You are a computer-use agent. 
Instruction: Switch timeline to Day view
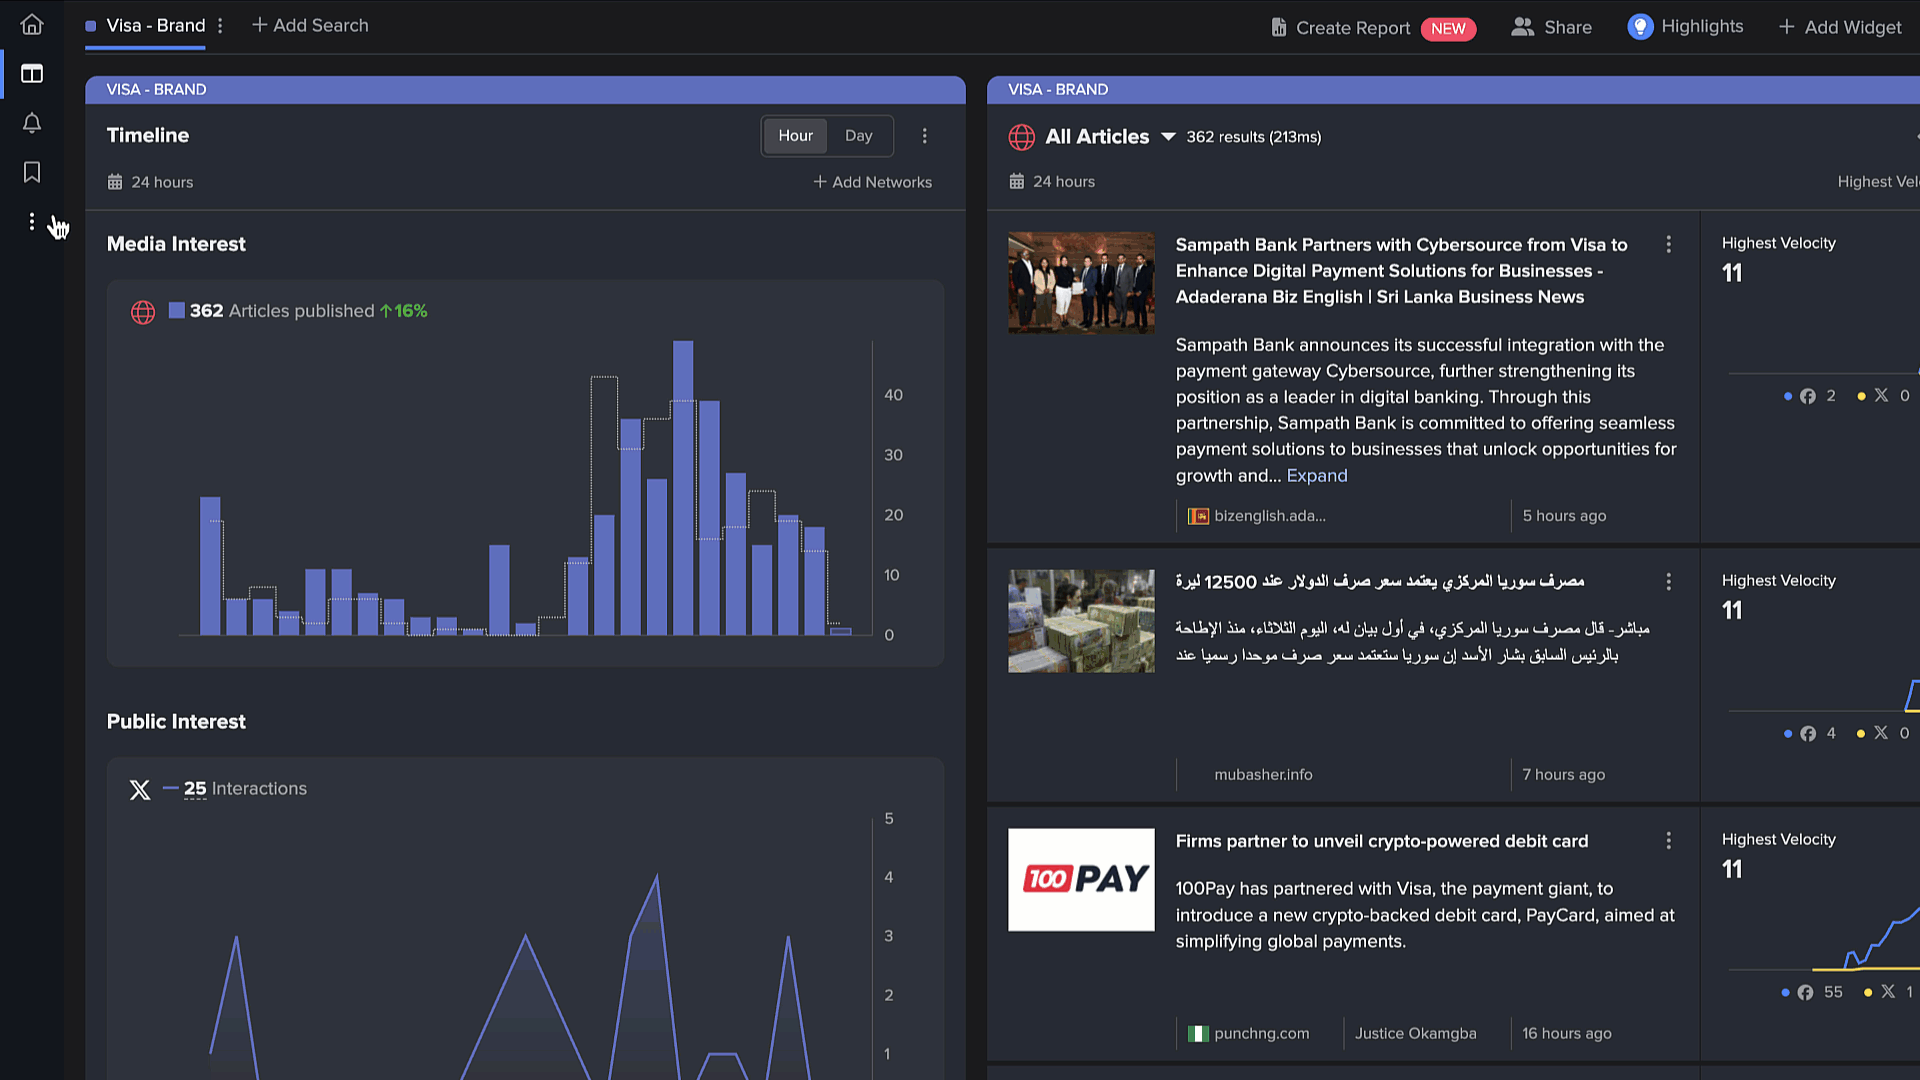pos(859,136)
